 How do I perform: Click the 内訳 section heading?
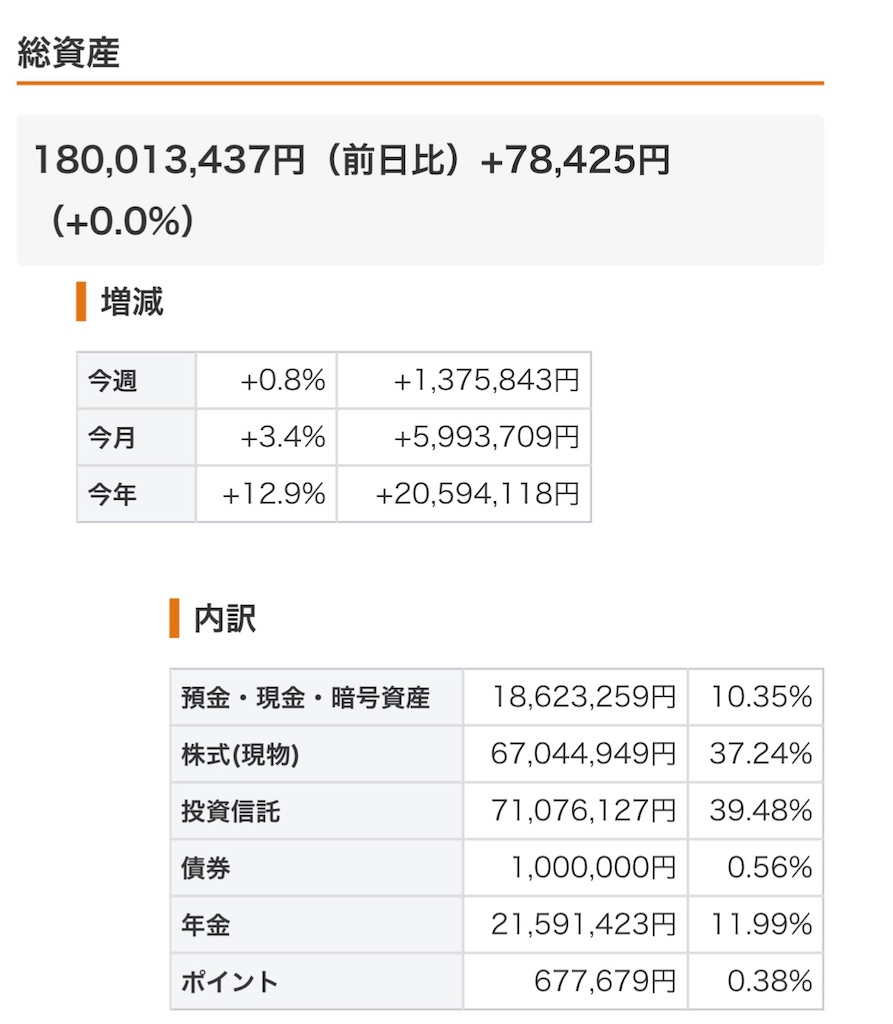[x=225, y=618]
